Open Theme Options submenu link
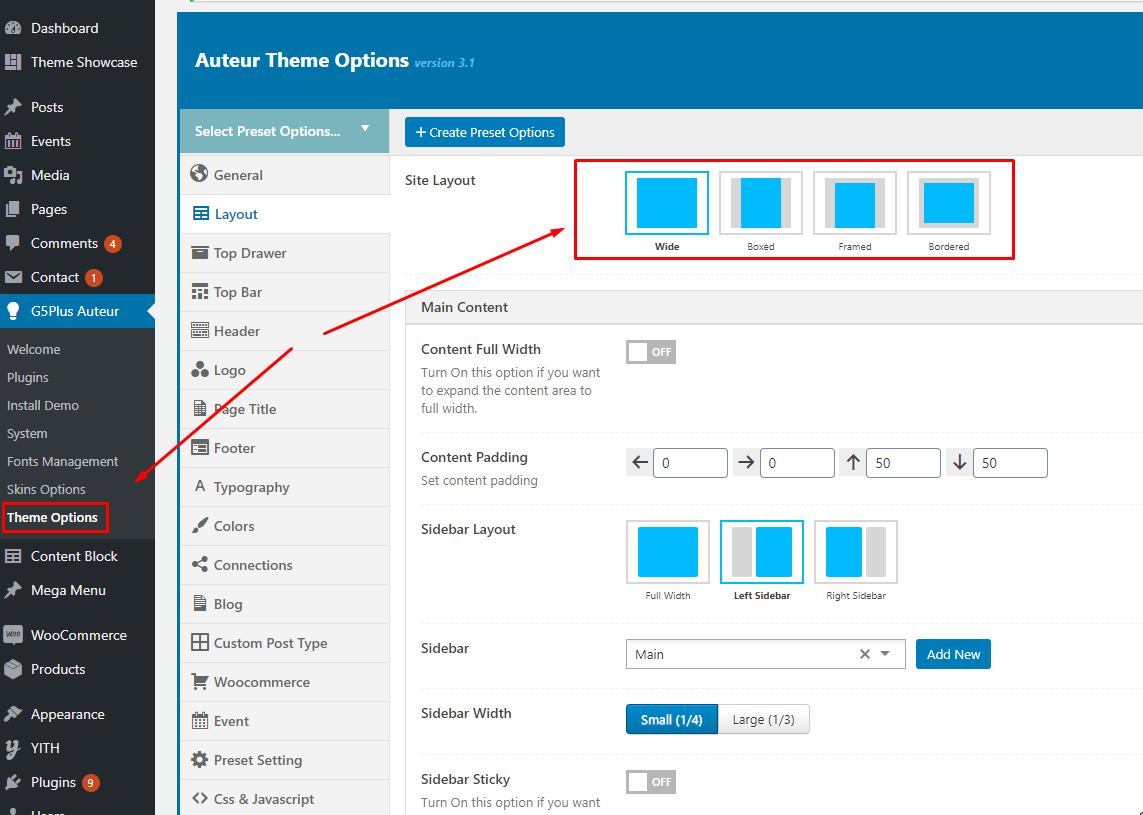This screenshot has height=815, width=1143. 52,518
